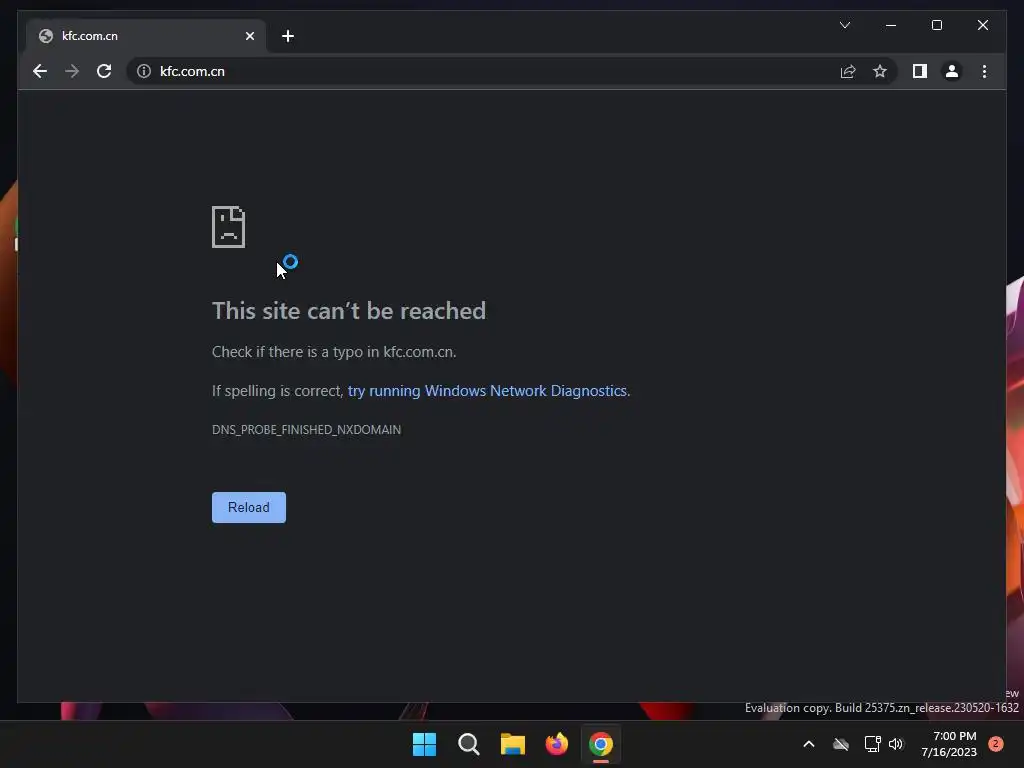Close the kfc.com.cn tab
The image size is (1024, 768).
(x=249, y=36)
